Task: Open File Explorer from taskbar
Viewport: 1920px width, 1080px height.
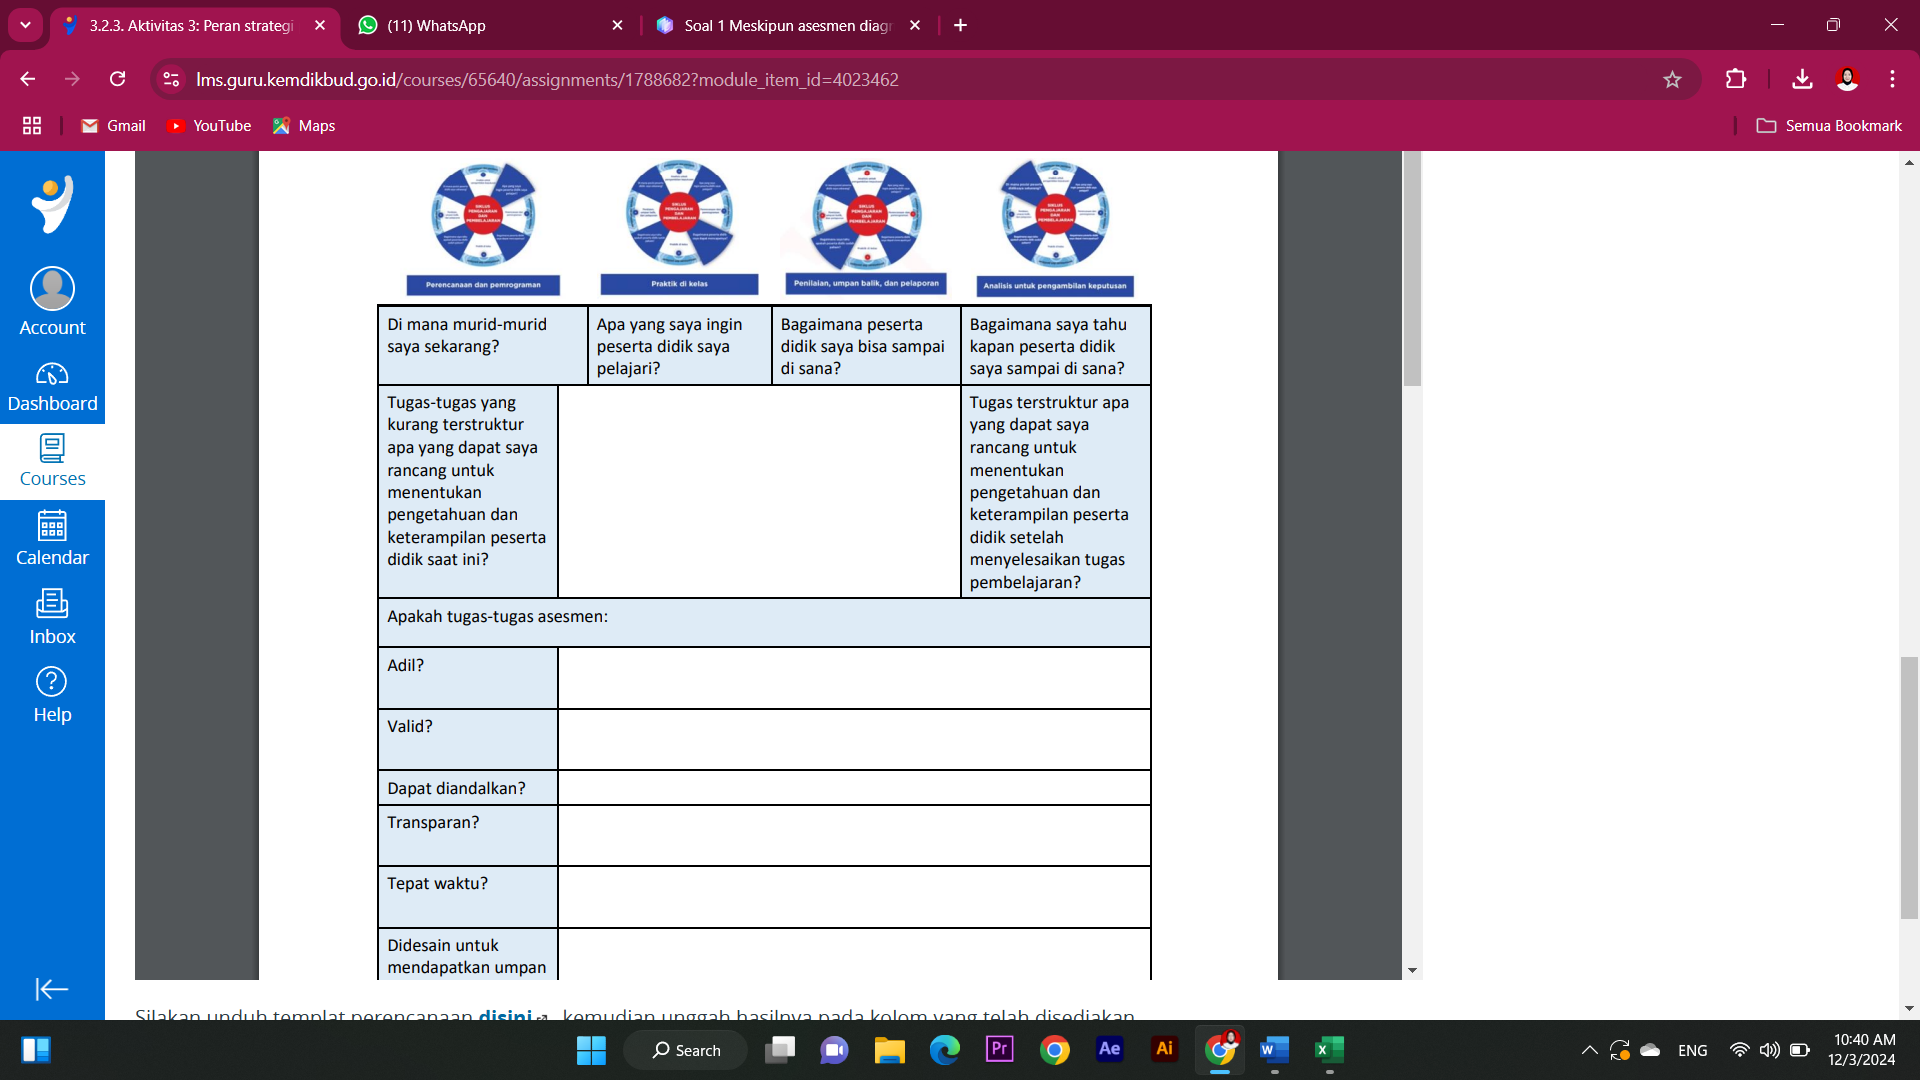Action: coord(889,1050)
